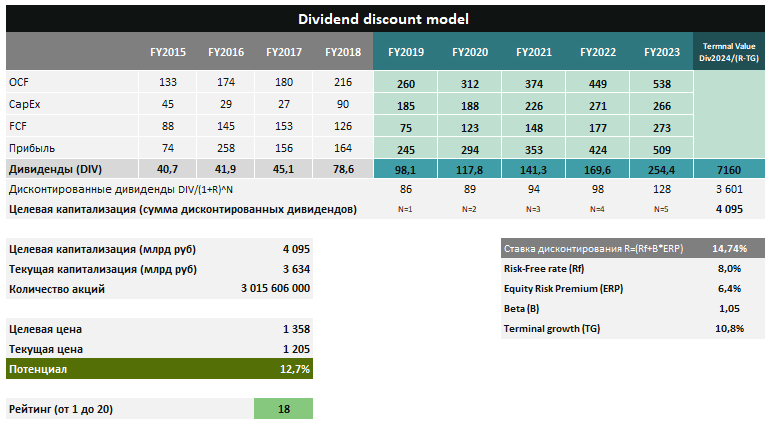Click the Terminal Value header cell
The height and width of the screenshot is (429, 778).
729,52
